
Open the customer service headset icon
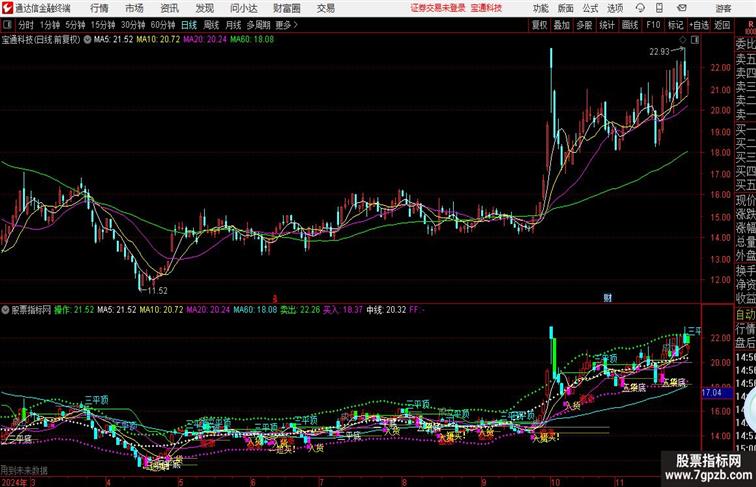pos(640,8)
